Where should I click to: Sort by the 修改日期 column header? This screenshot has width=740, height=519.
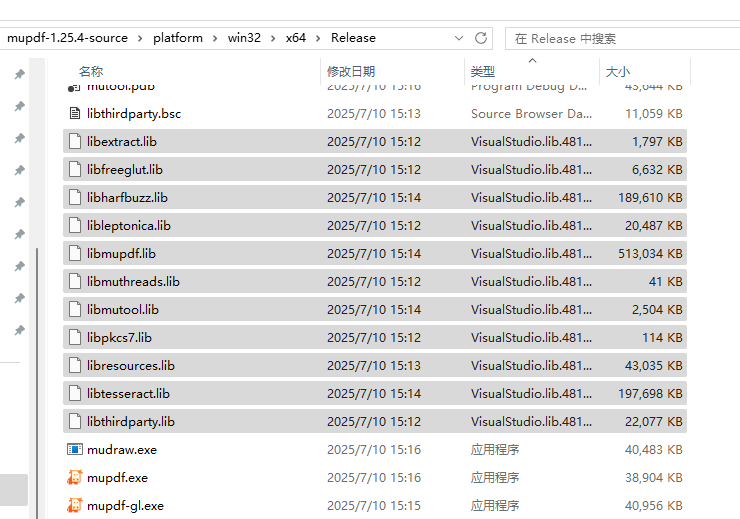(351, 72)
